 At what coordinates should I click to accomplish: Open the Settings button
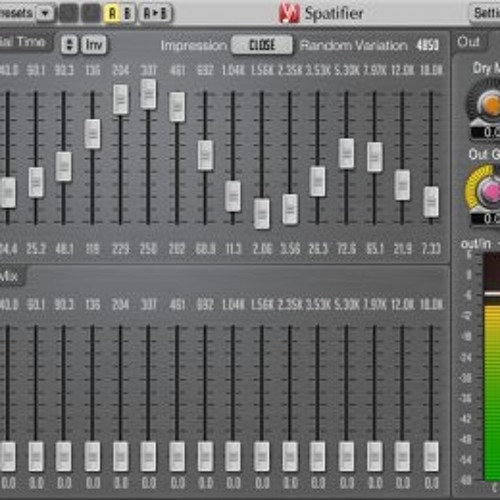tap(486, 13)
